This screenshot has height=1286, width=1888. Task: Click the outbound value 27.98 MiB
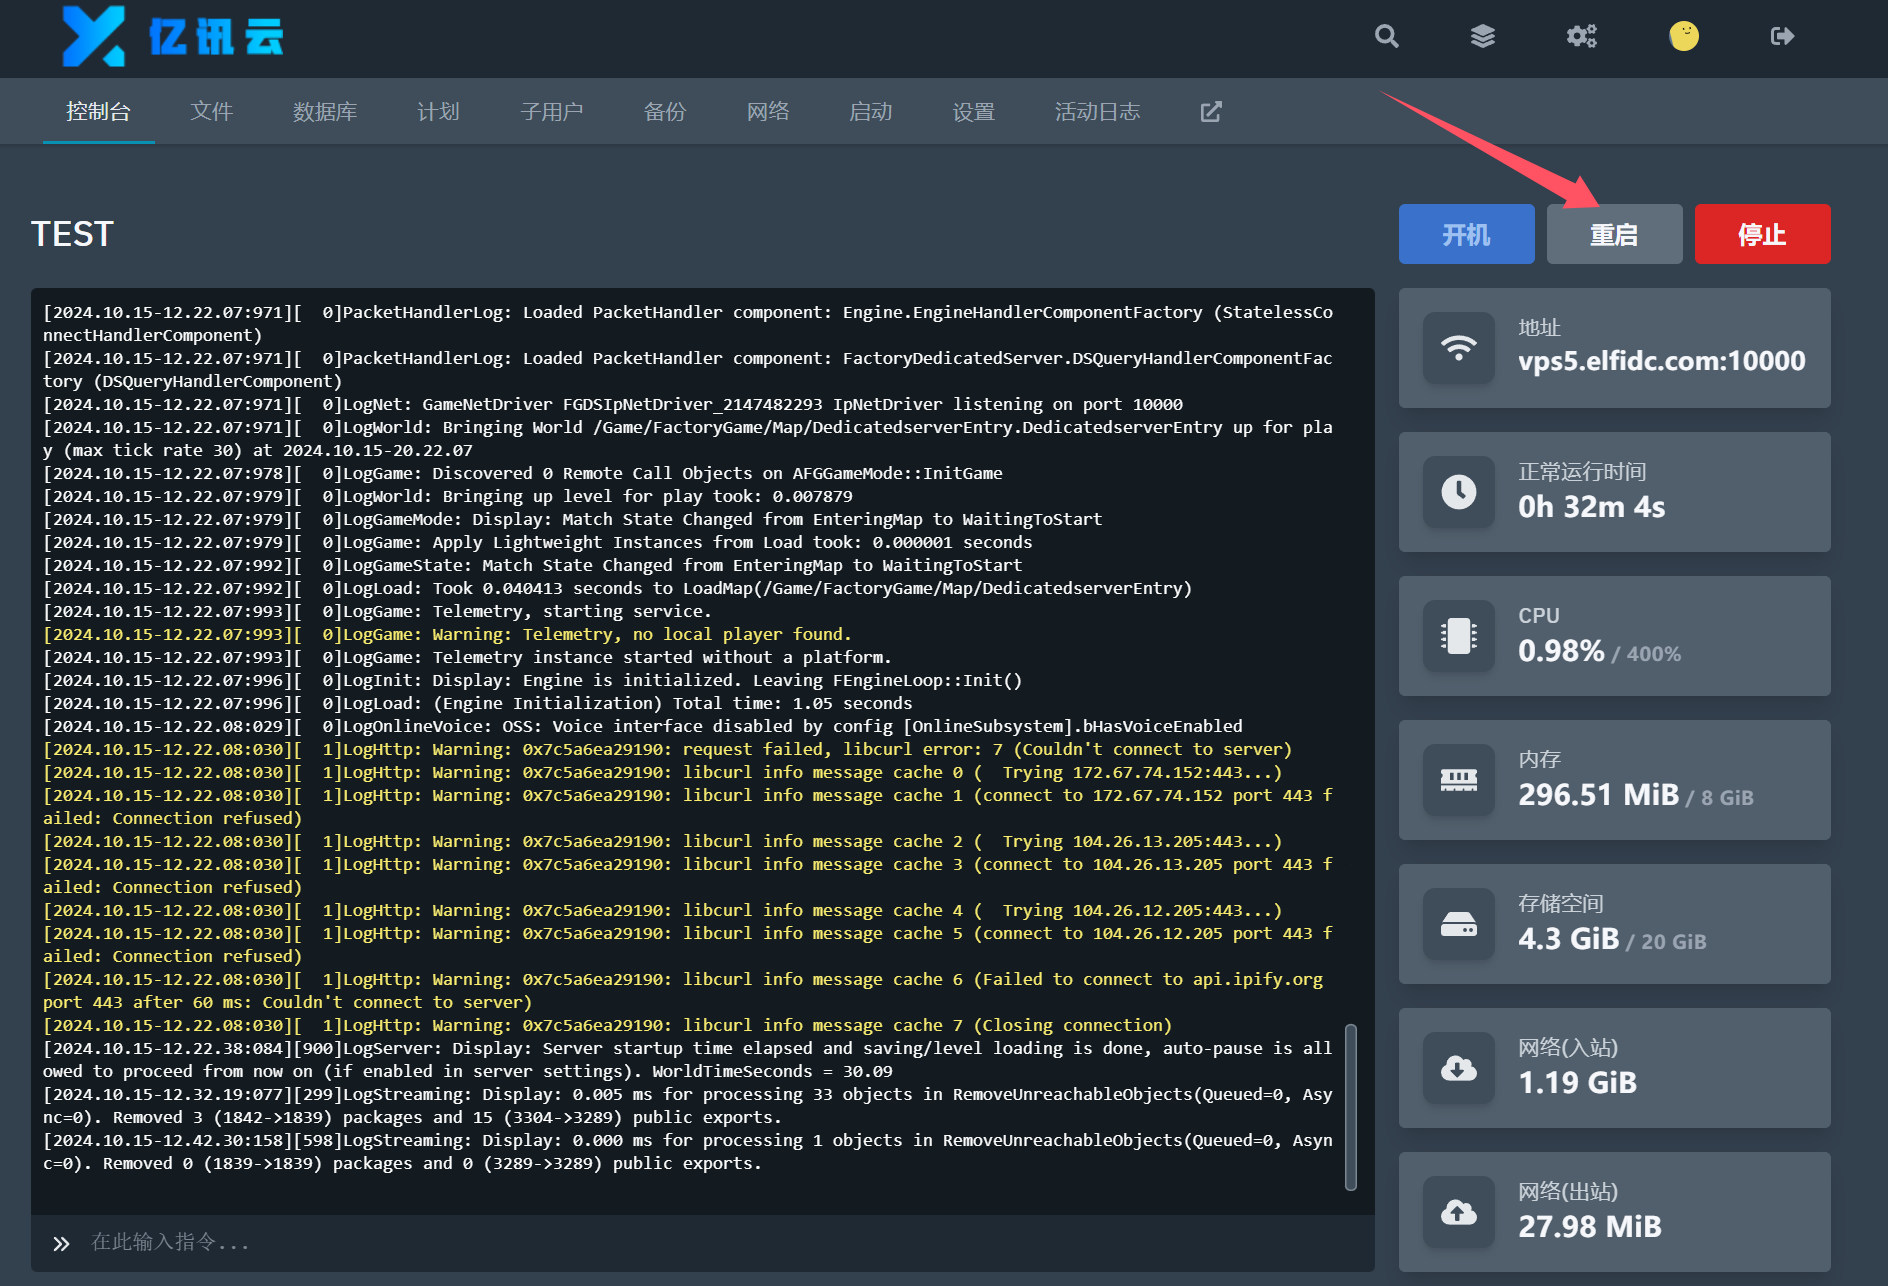[1590, 1227]
